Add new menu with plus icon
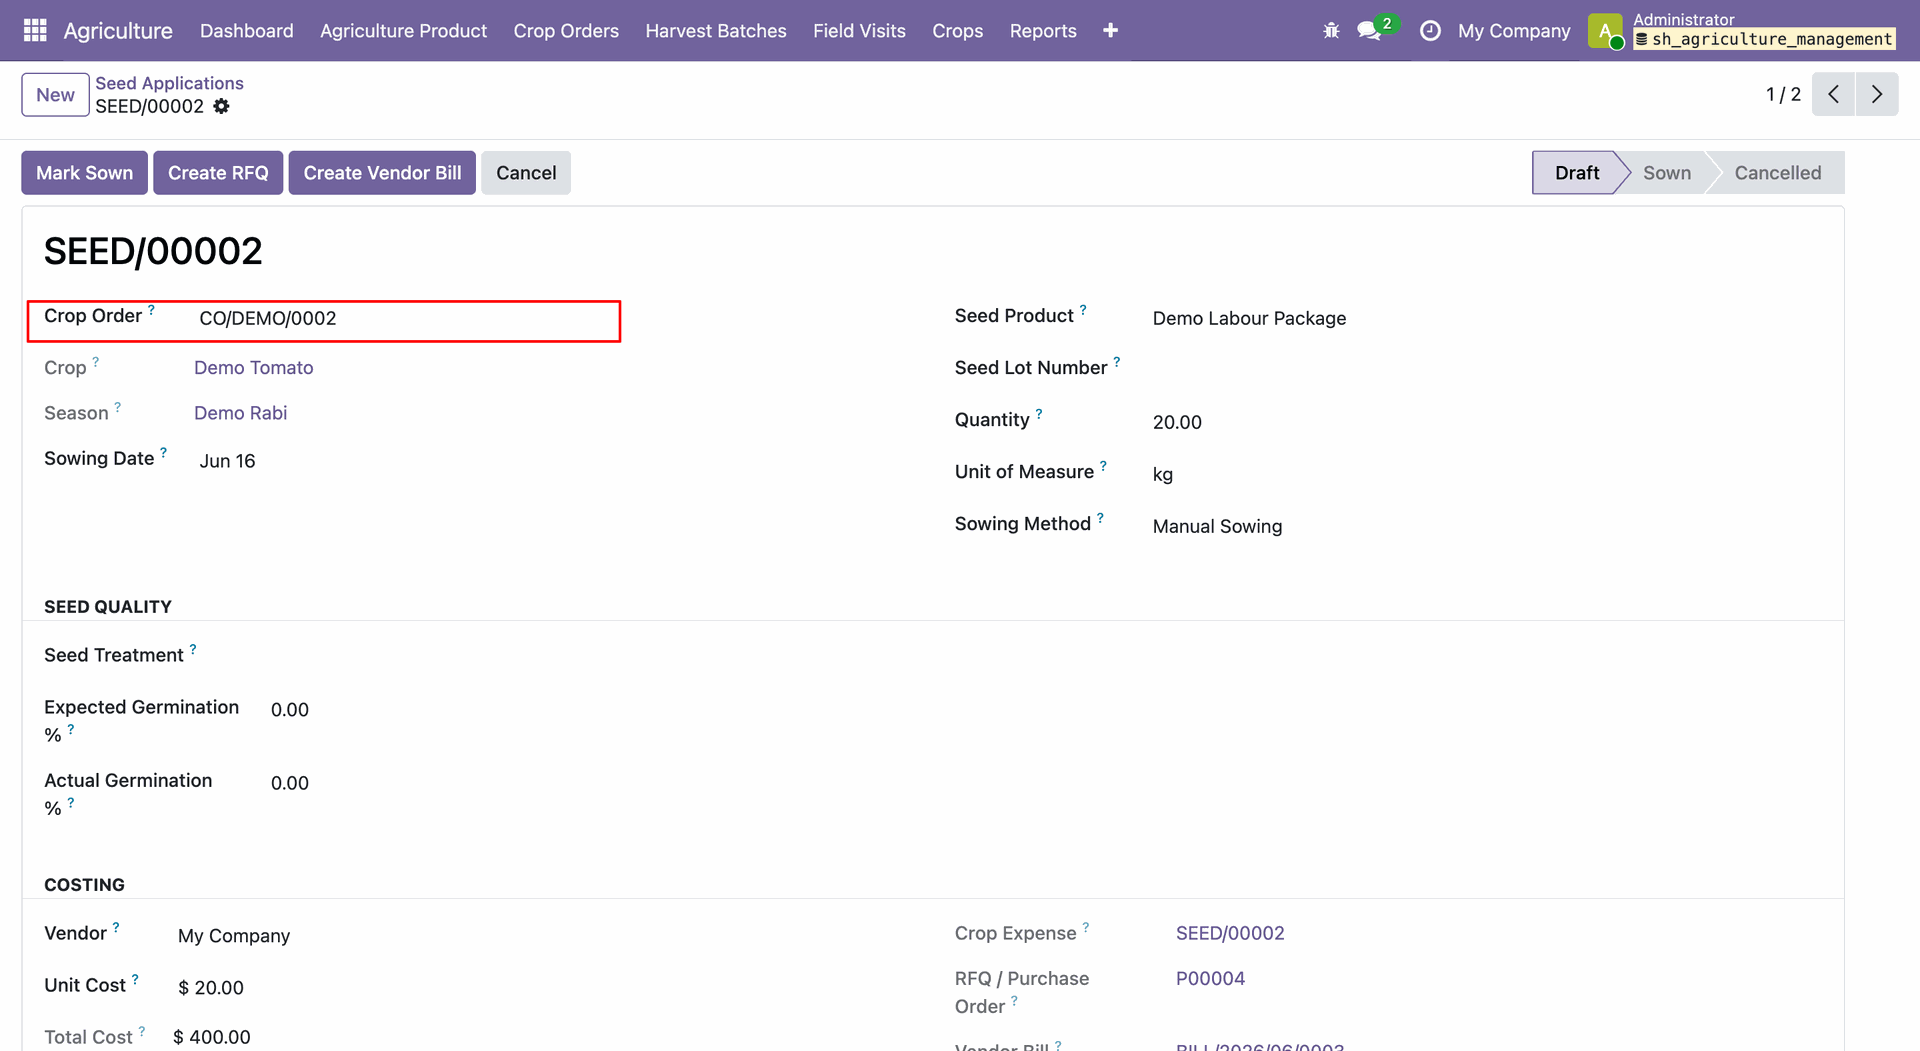The image size is (1920, 1051). point(1110,31)
